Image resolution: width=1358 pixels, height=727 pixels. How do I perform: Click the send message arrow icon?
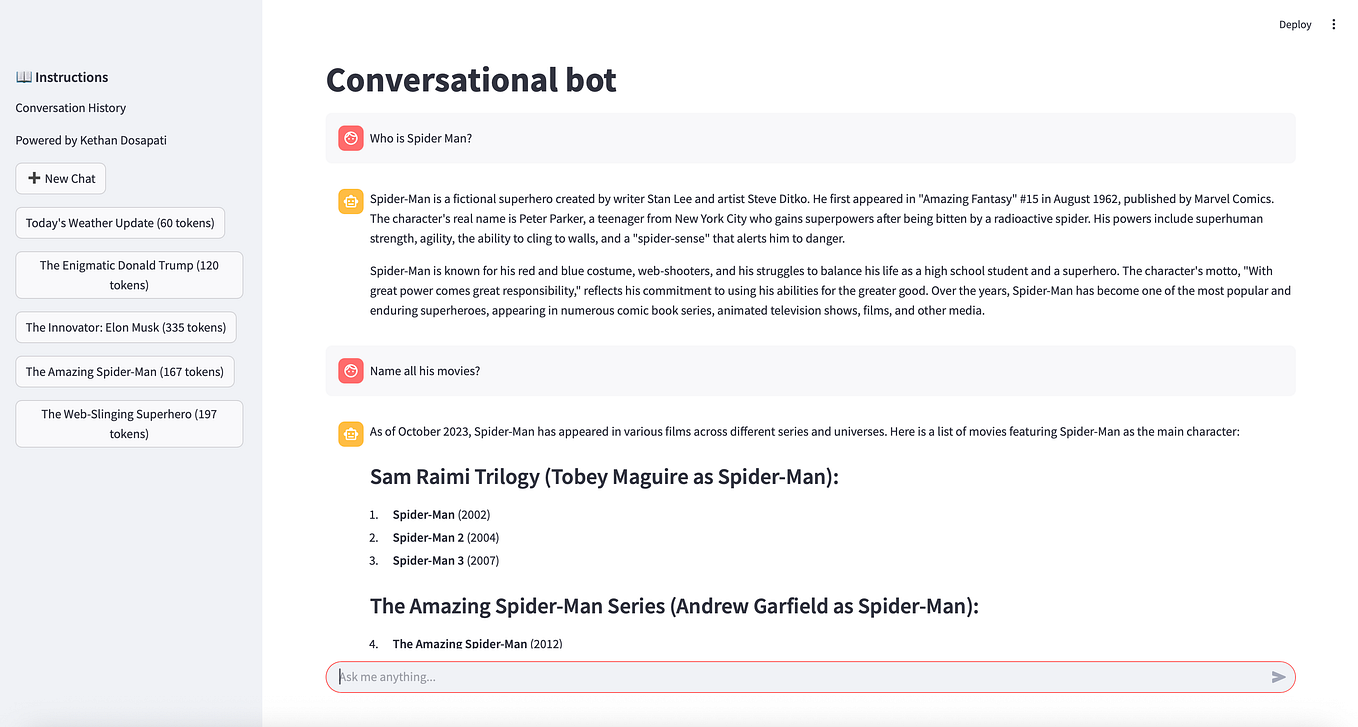click(x=1278, y=677)
